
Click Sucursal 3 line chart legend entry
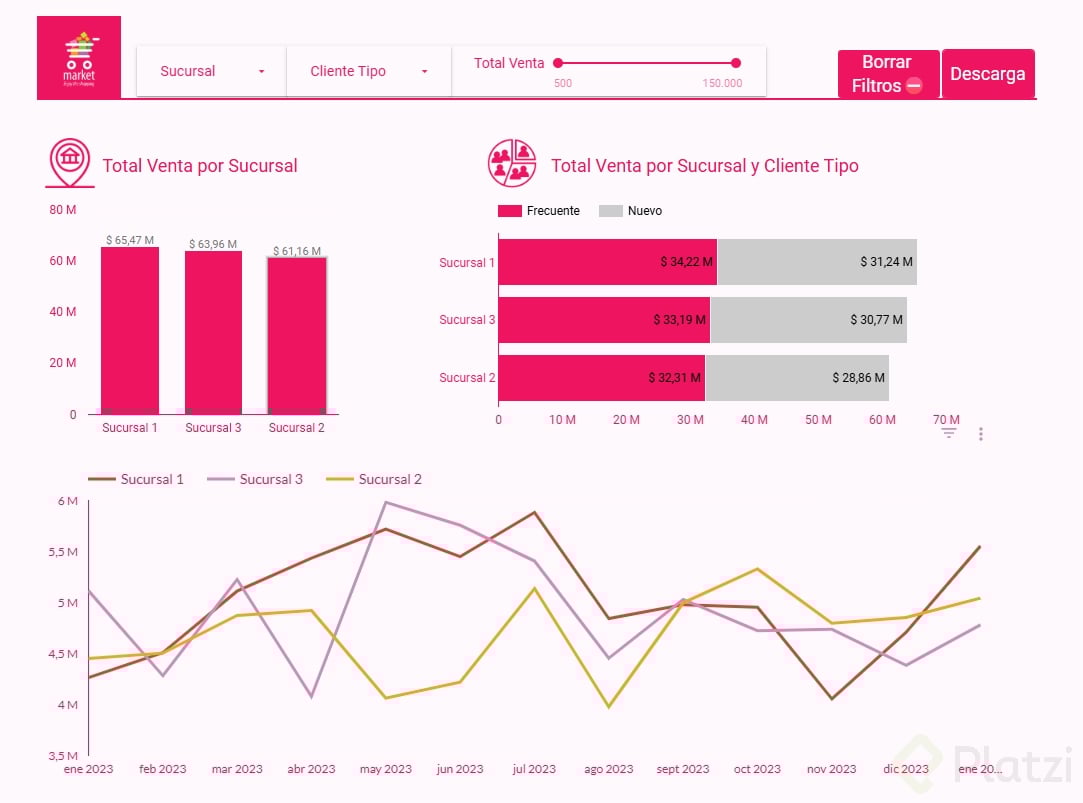(x=255, y=479)
